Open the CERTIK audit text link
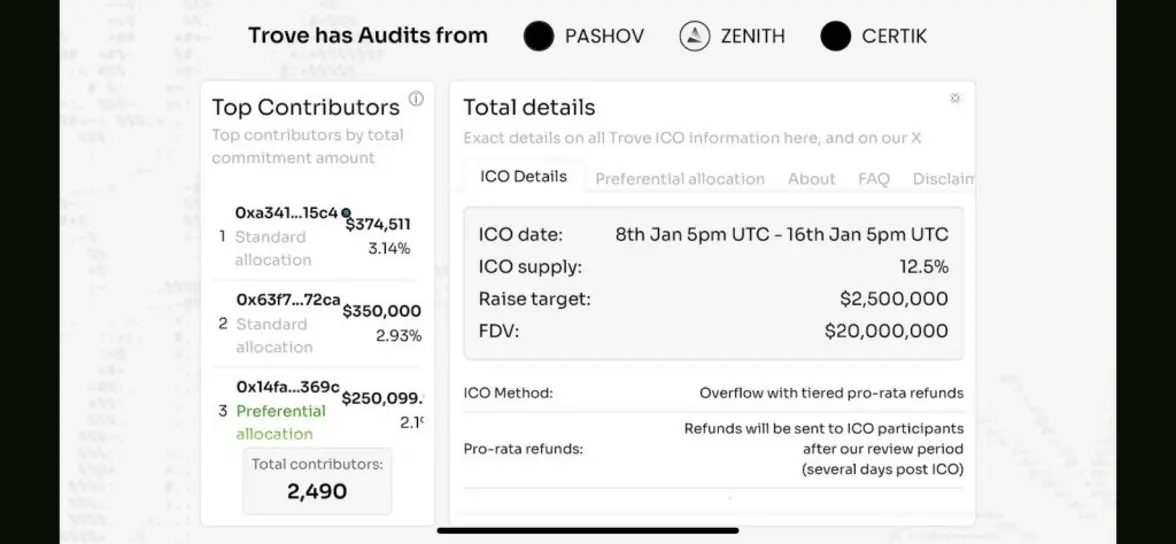The image size is (1176, 544). 894,37
